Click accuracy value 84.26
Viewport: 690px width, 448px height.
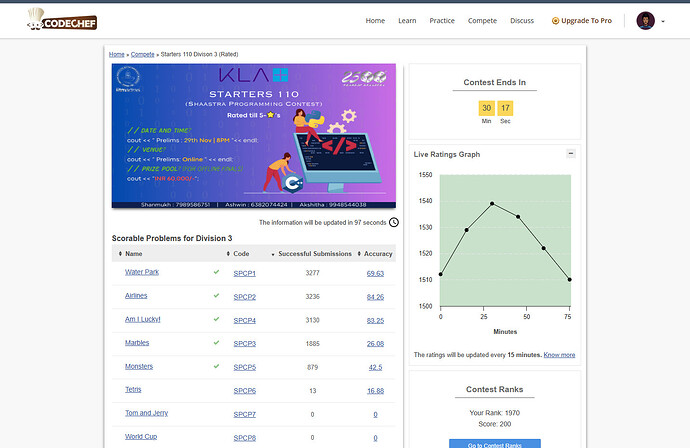(375, 297)
